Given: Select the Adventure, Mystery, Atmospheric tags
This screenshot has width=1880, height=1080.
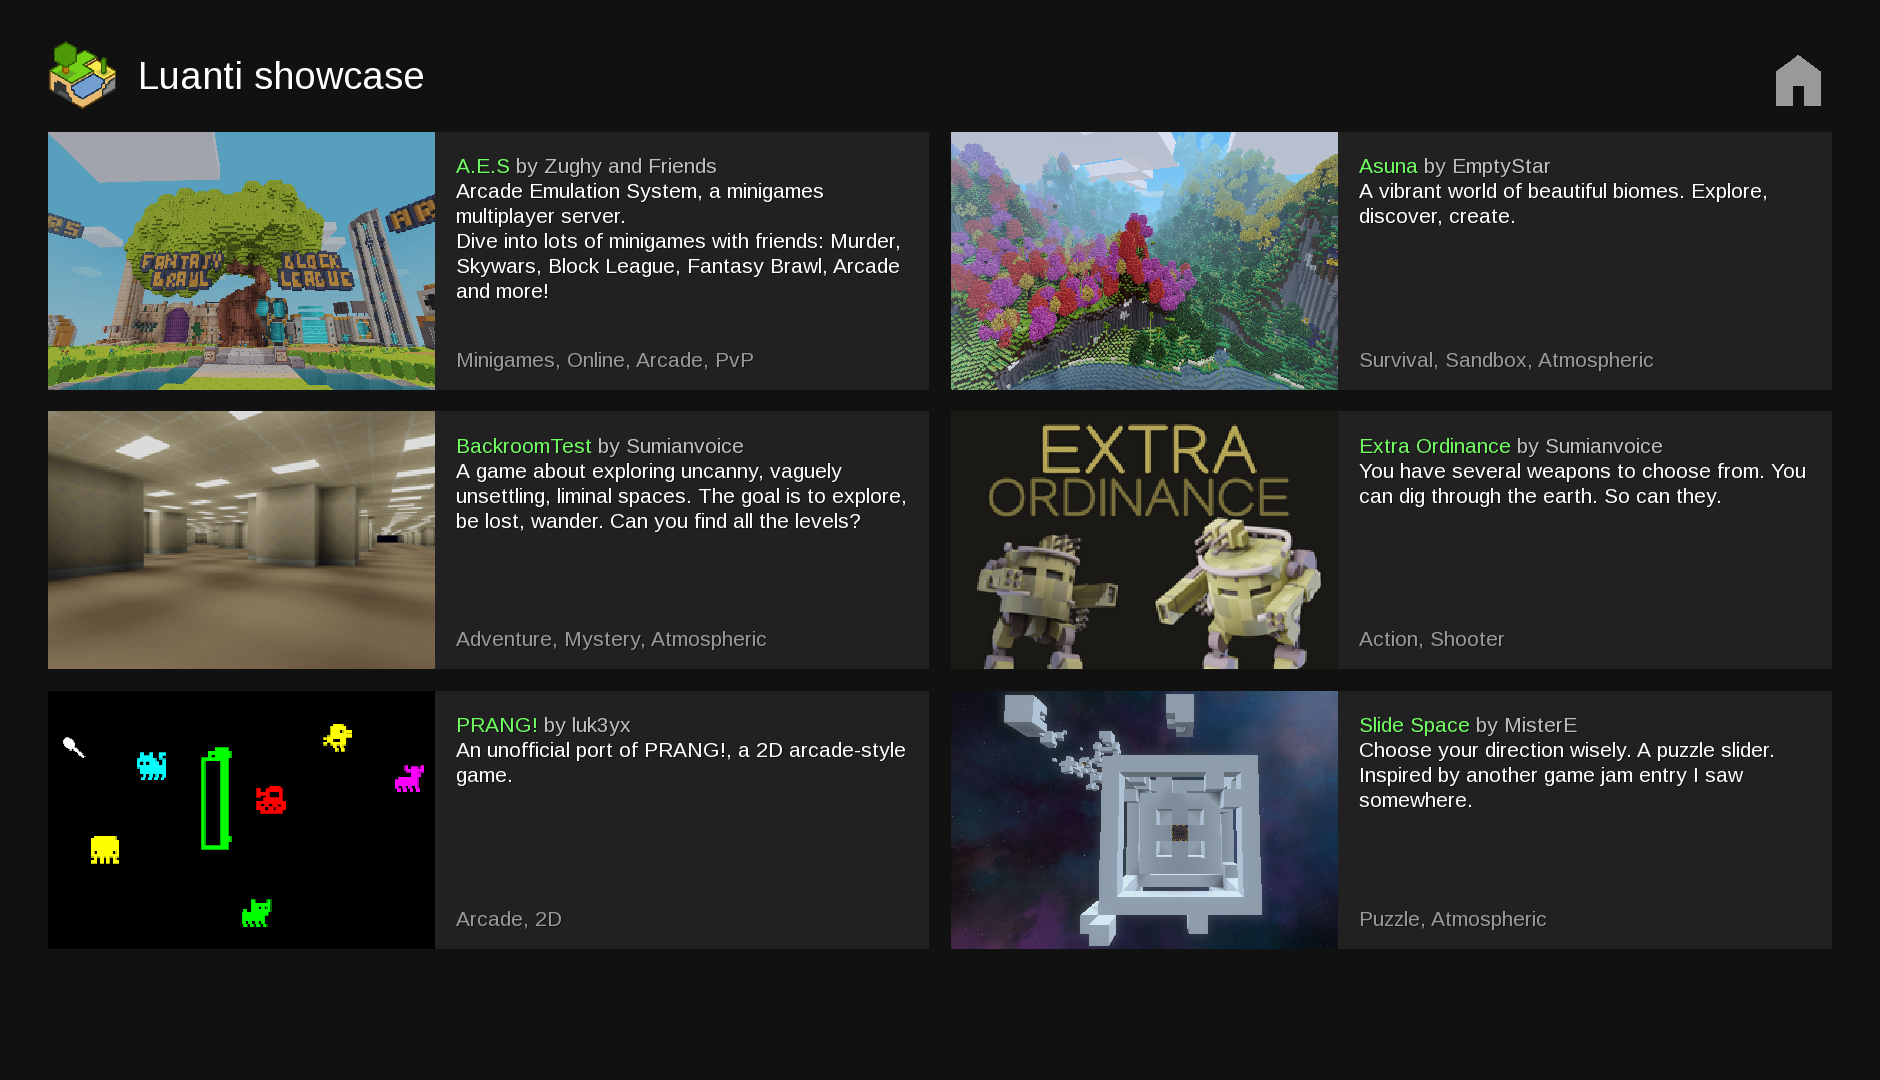Looking at the screenshot, I should (611, 639).
